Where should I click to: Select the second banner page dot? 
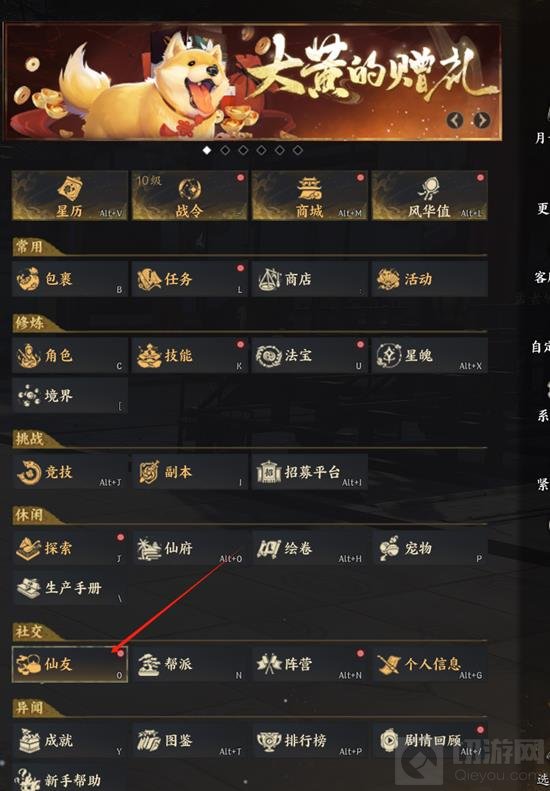(x=225, y=150)
